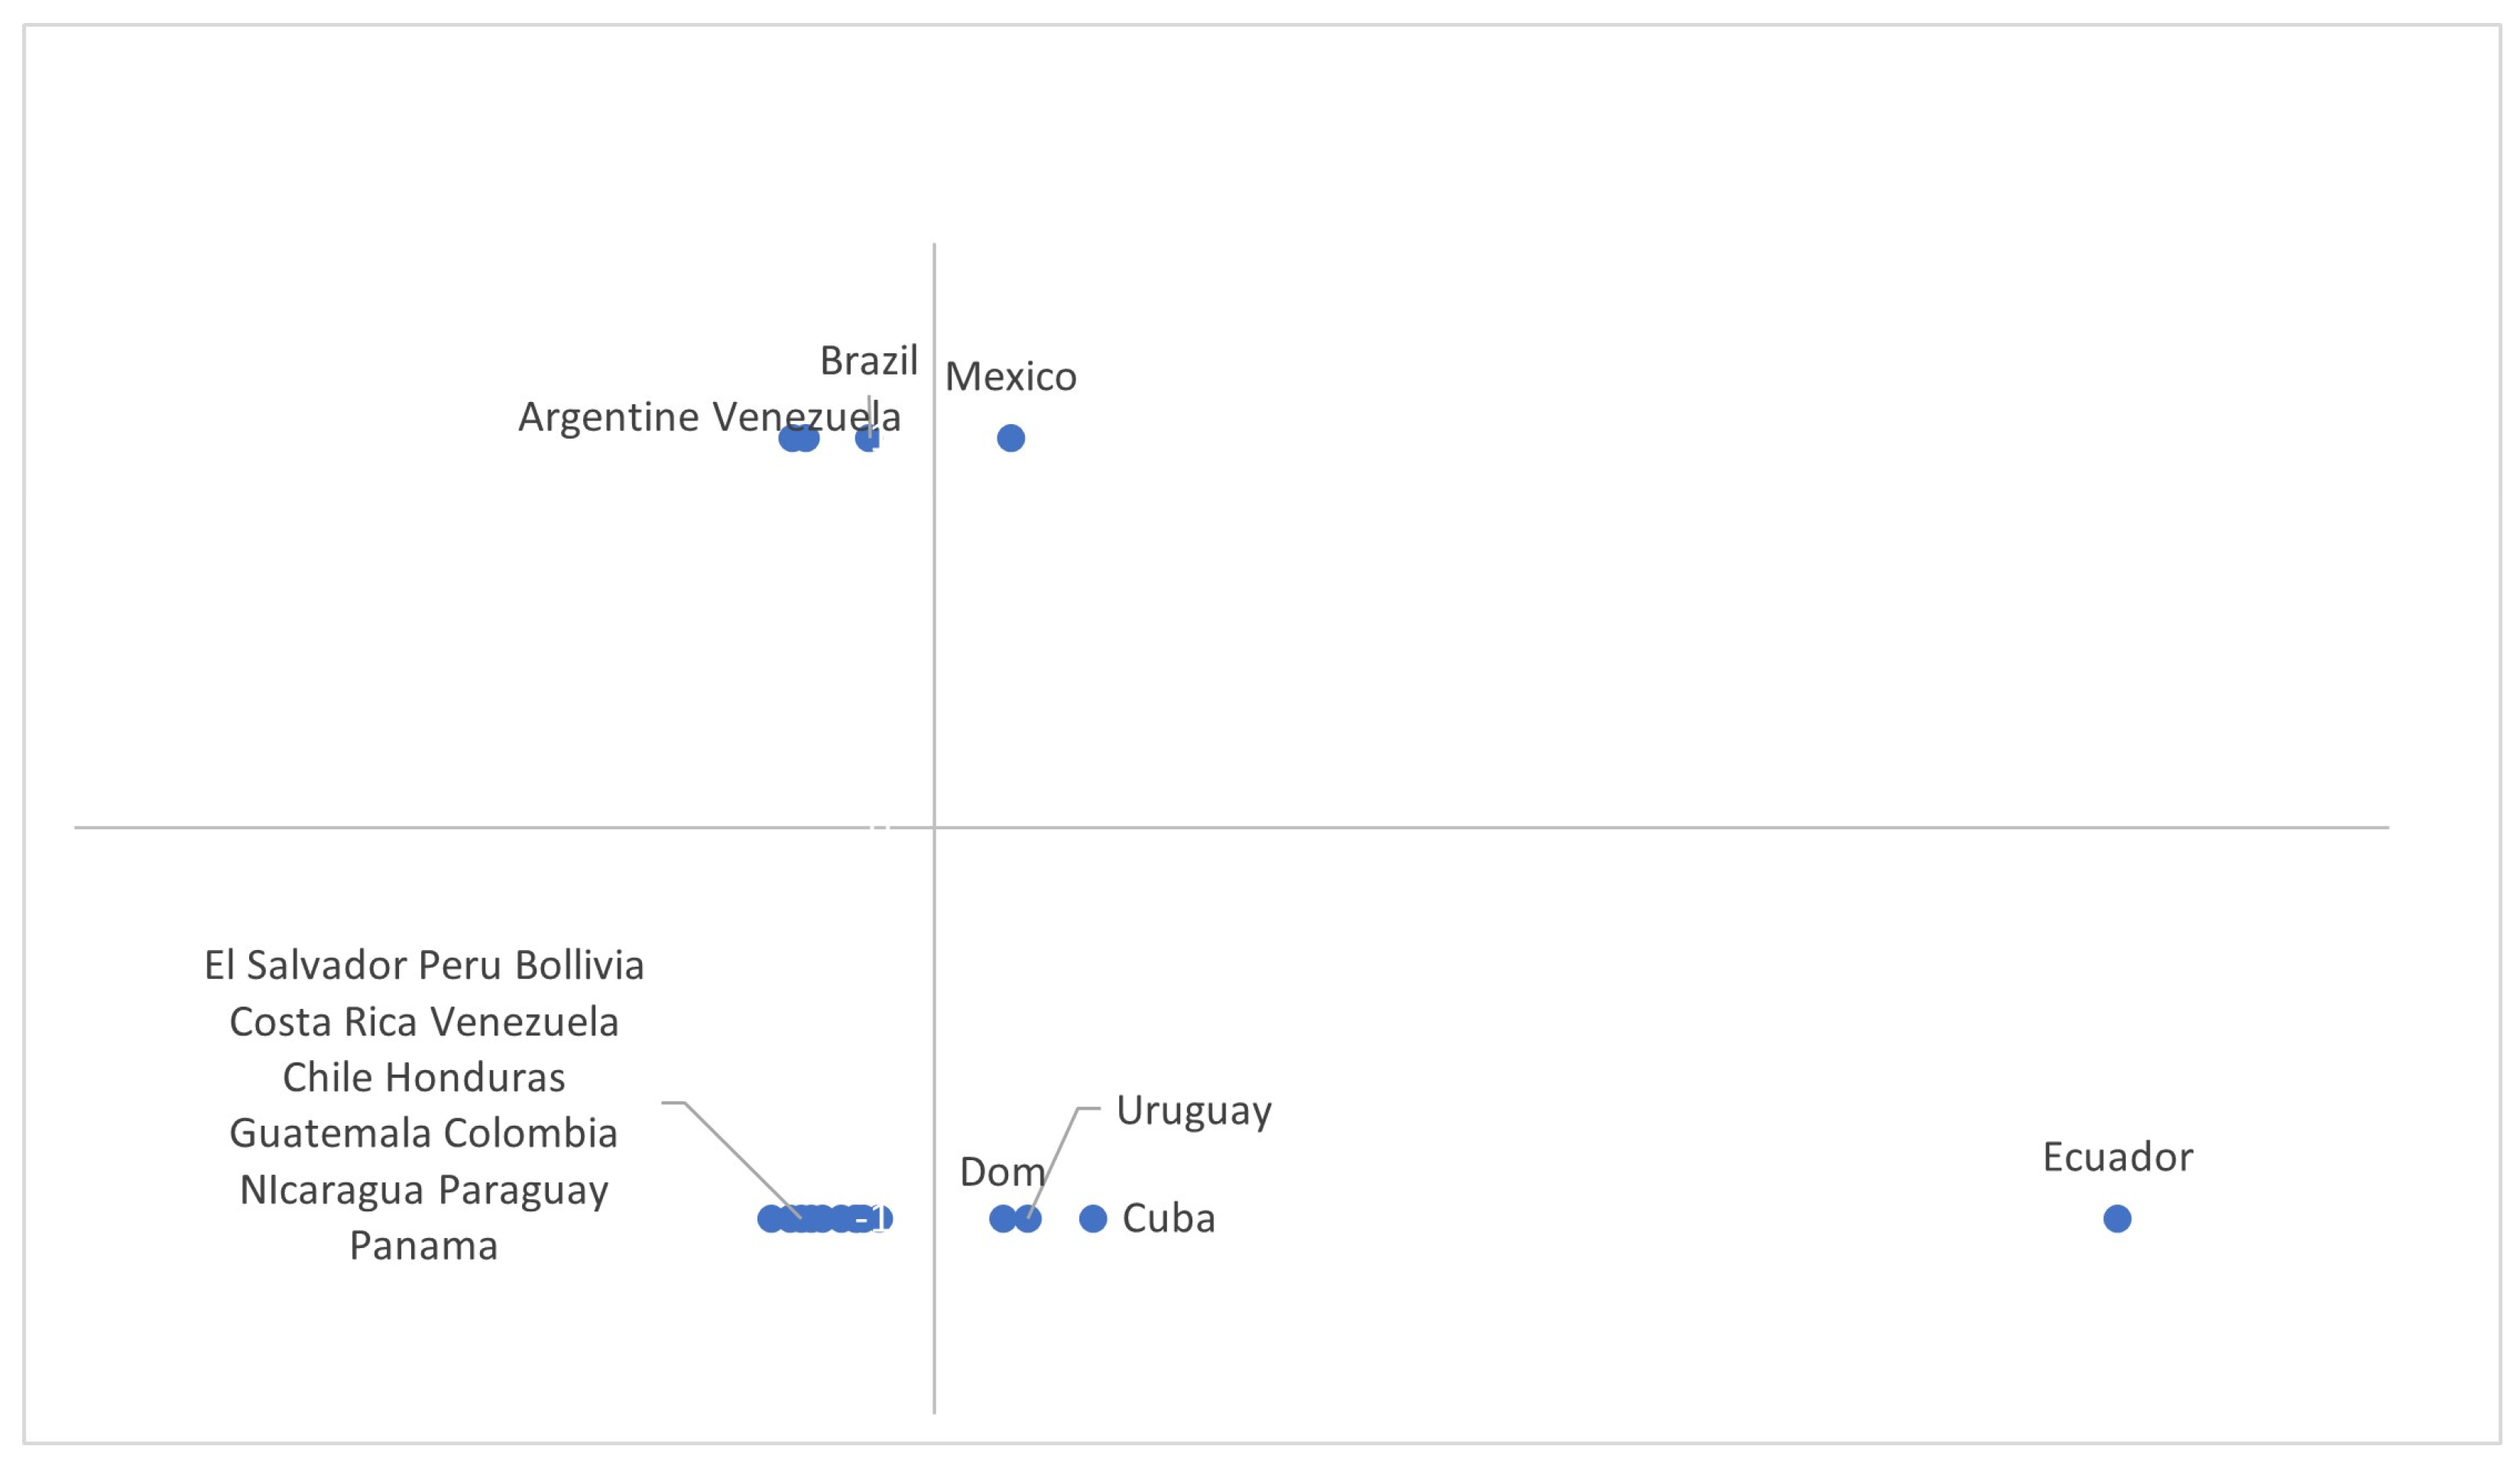Select the Mexico data point
This screenshot has width=2520, height=1472.
coord(1010,438)
